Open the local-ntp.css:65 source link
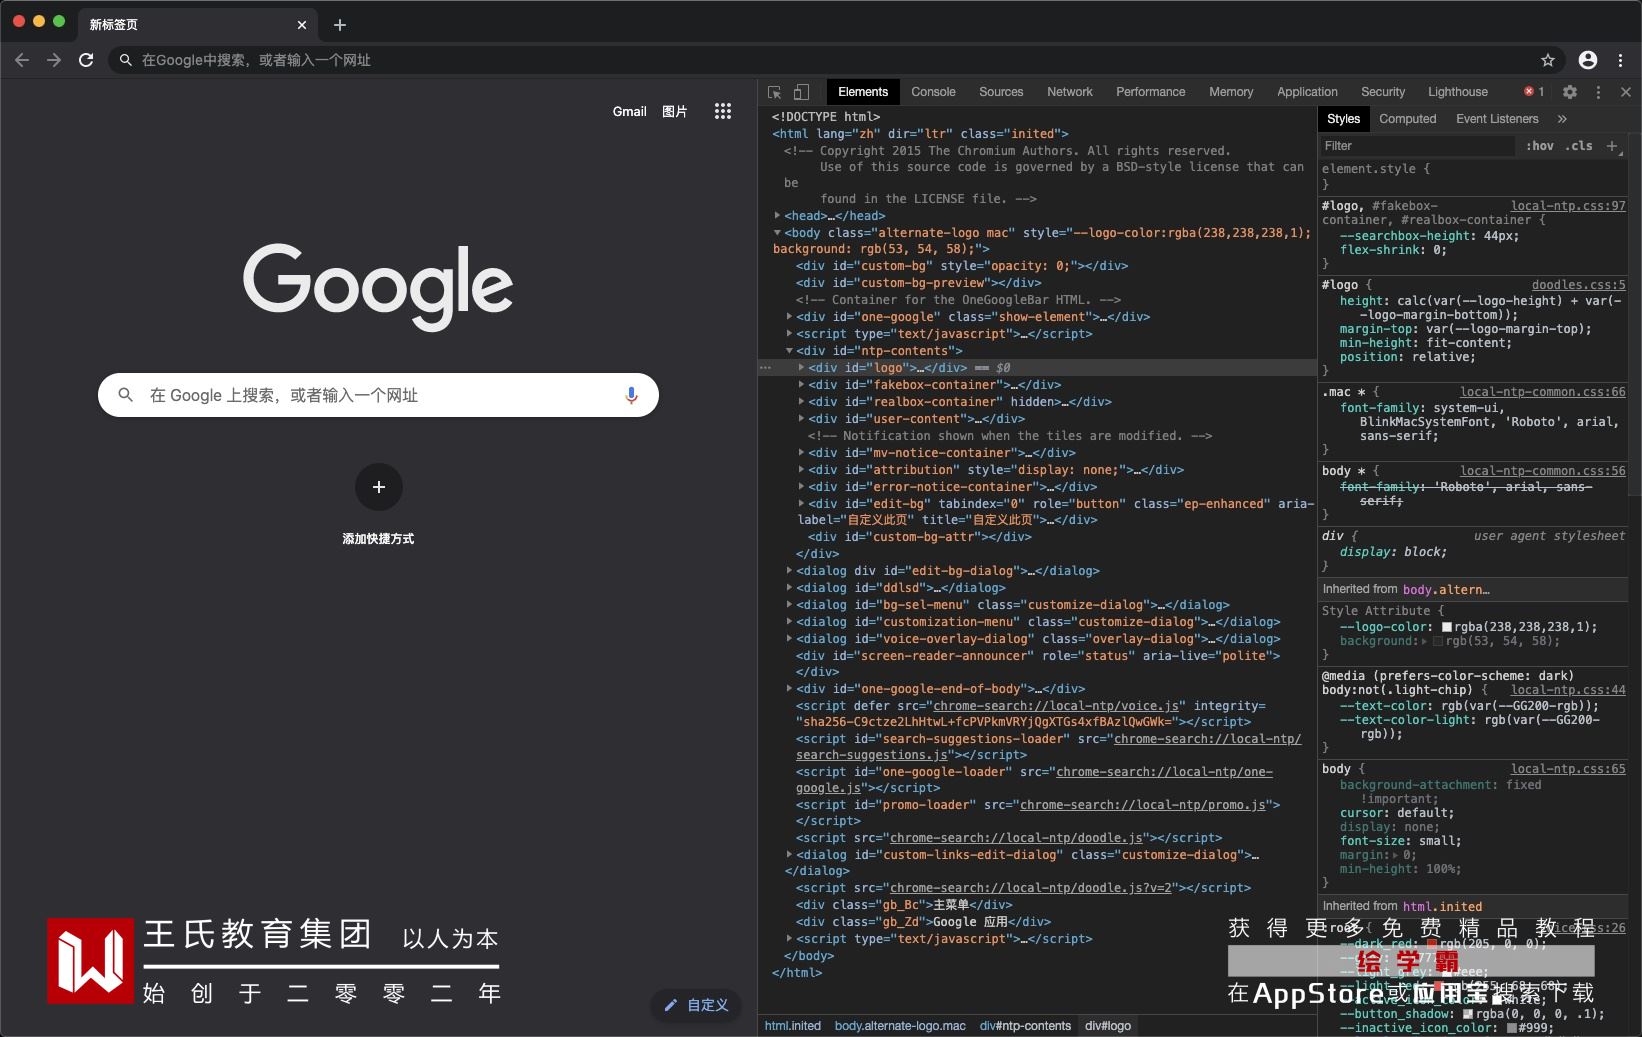Viewport: 1642px width, 1037px height. coord(1568,769)
